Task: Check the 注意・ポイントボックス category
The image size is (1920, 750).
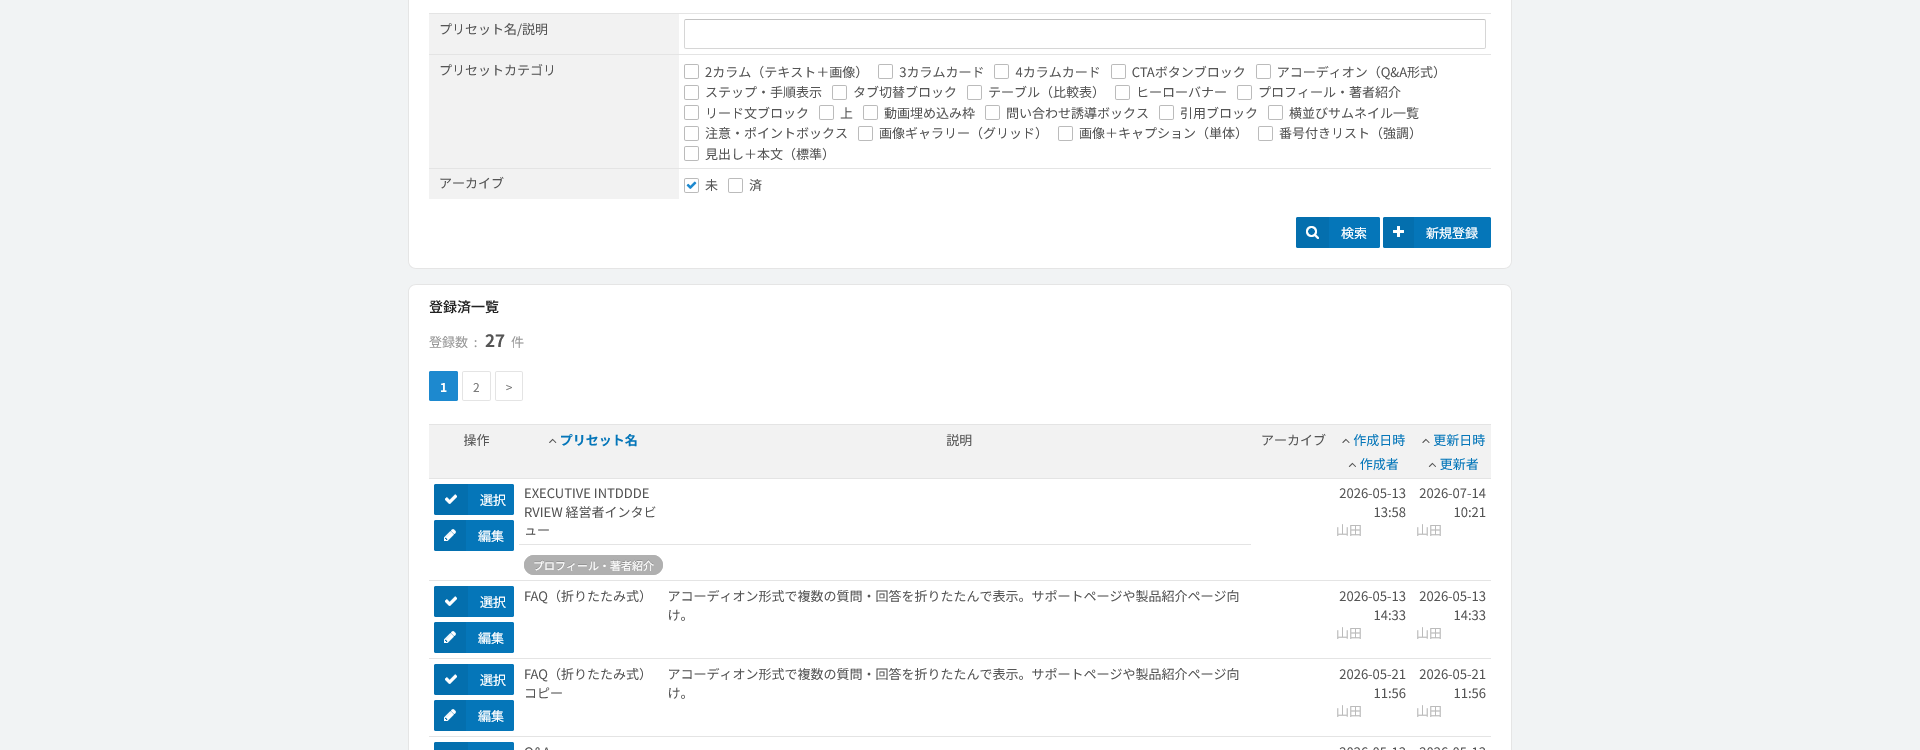Action: [x=691, y=133]
